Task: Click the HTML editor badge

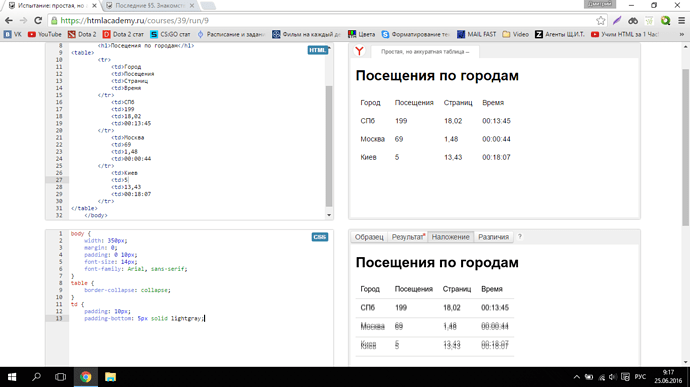Action: [317, 50]
